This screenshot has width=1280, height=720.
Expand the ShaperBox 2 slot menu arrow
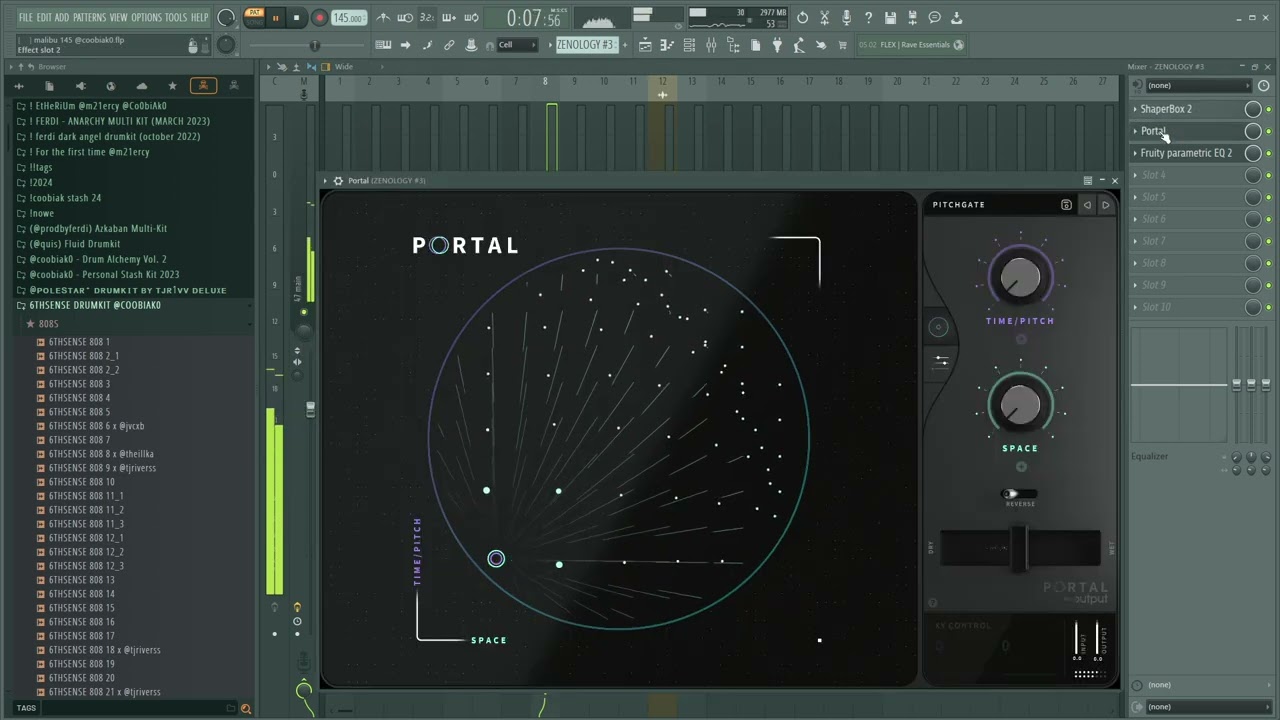click(x=1135, y=109)
